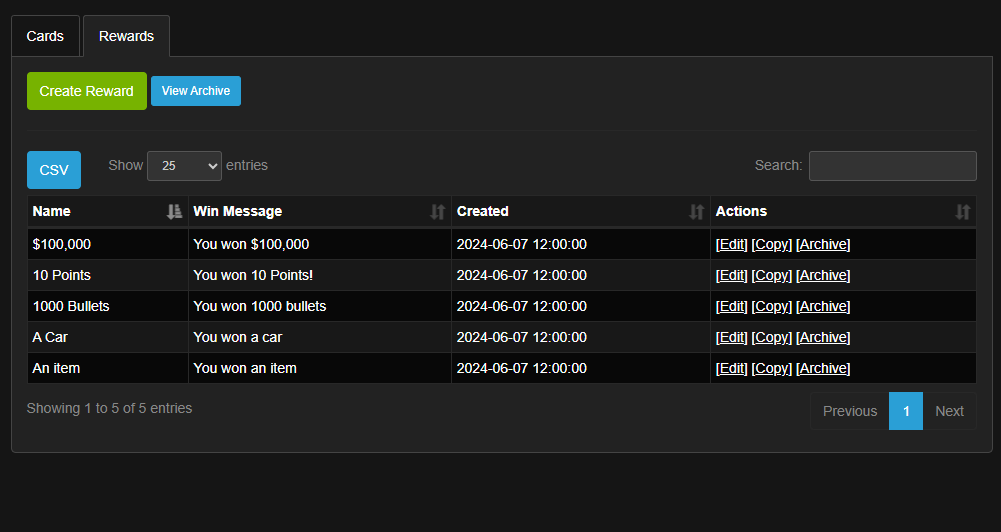Click the Create Reward button

(86, 91)
